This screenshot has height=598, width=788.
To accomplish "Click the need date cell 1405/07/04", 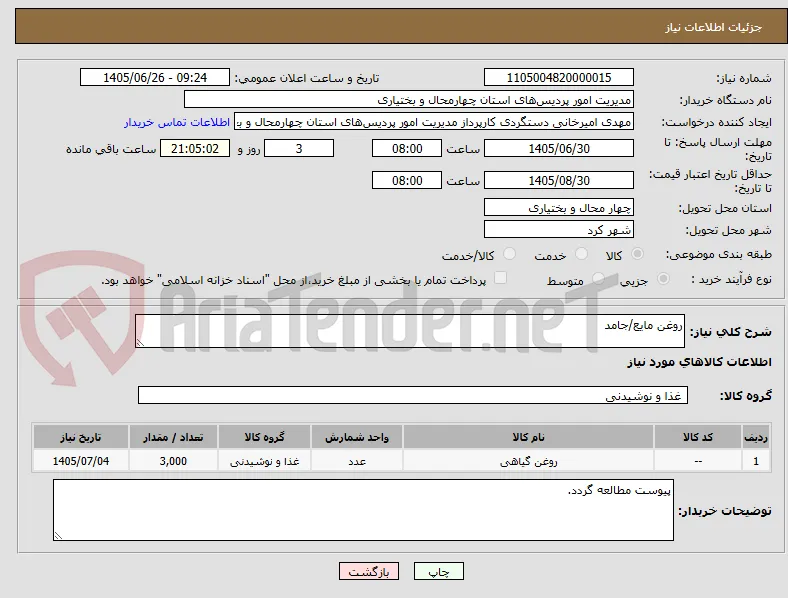I will click(x=80, y=461).
